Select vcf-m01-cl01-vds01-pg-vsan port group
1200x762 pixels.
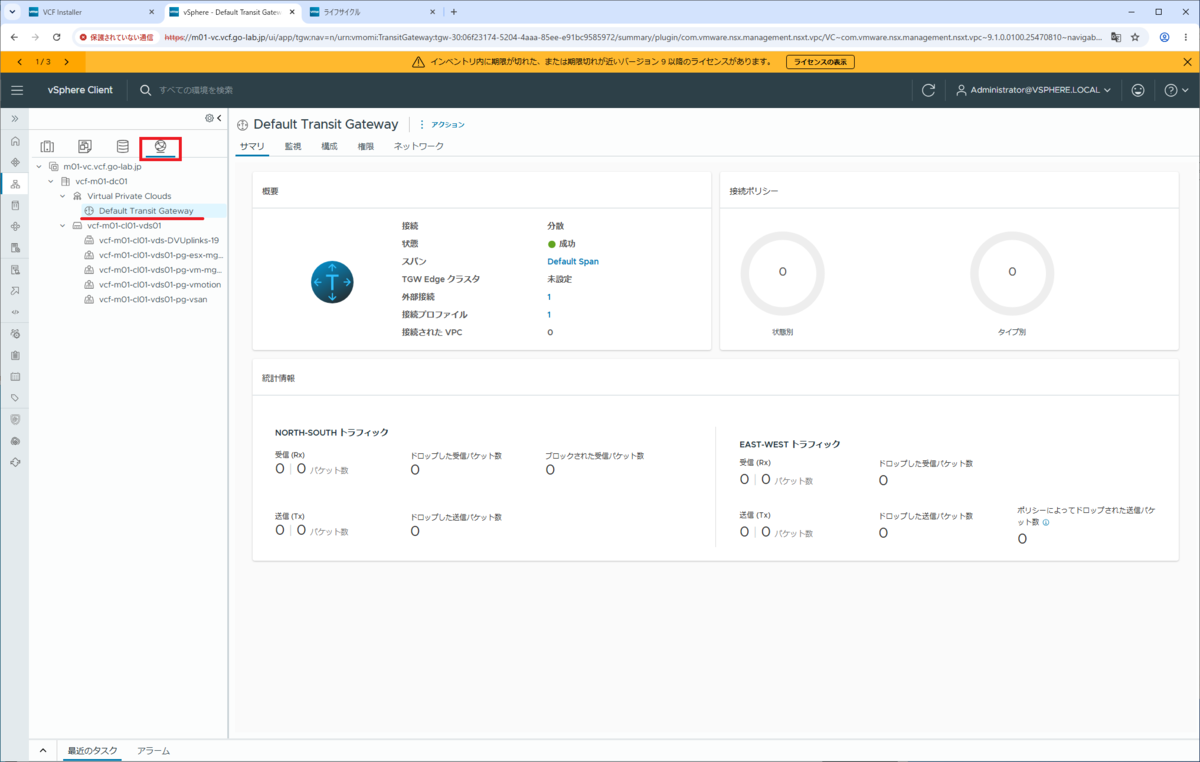(152, 299)
